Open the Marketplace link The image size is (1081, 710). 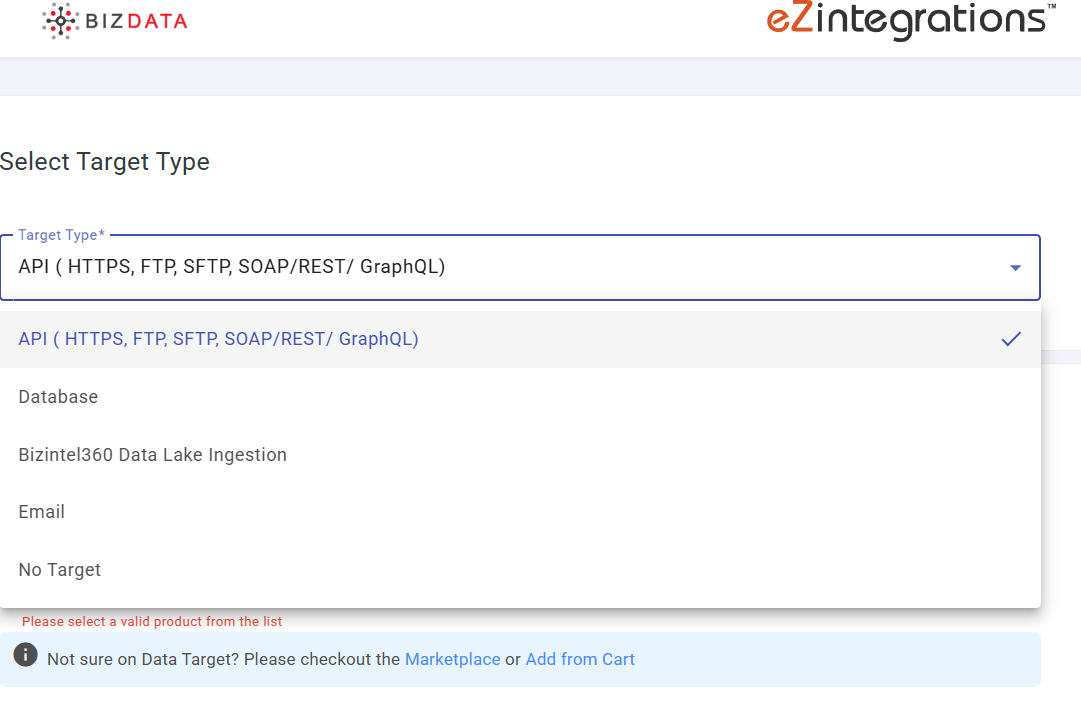click(453, 659)
